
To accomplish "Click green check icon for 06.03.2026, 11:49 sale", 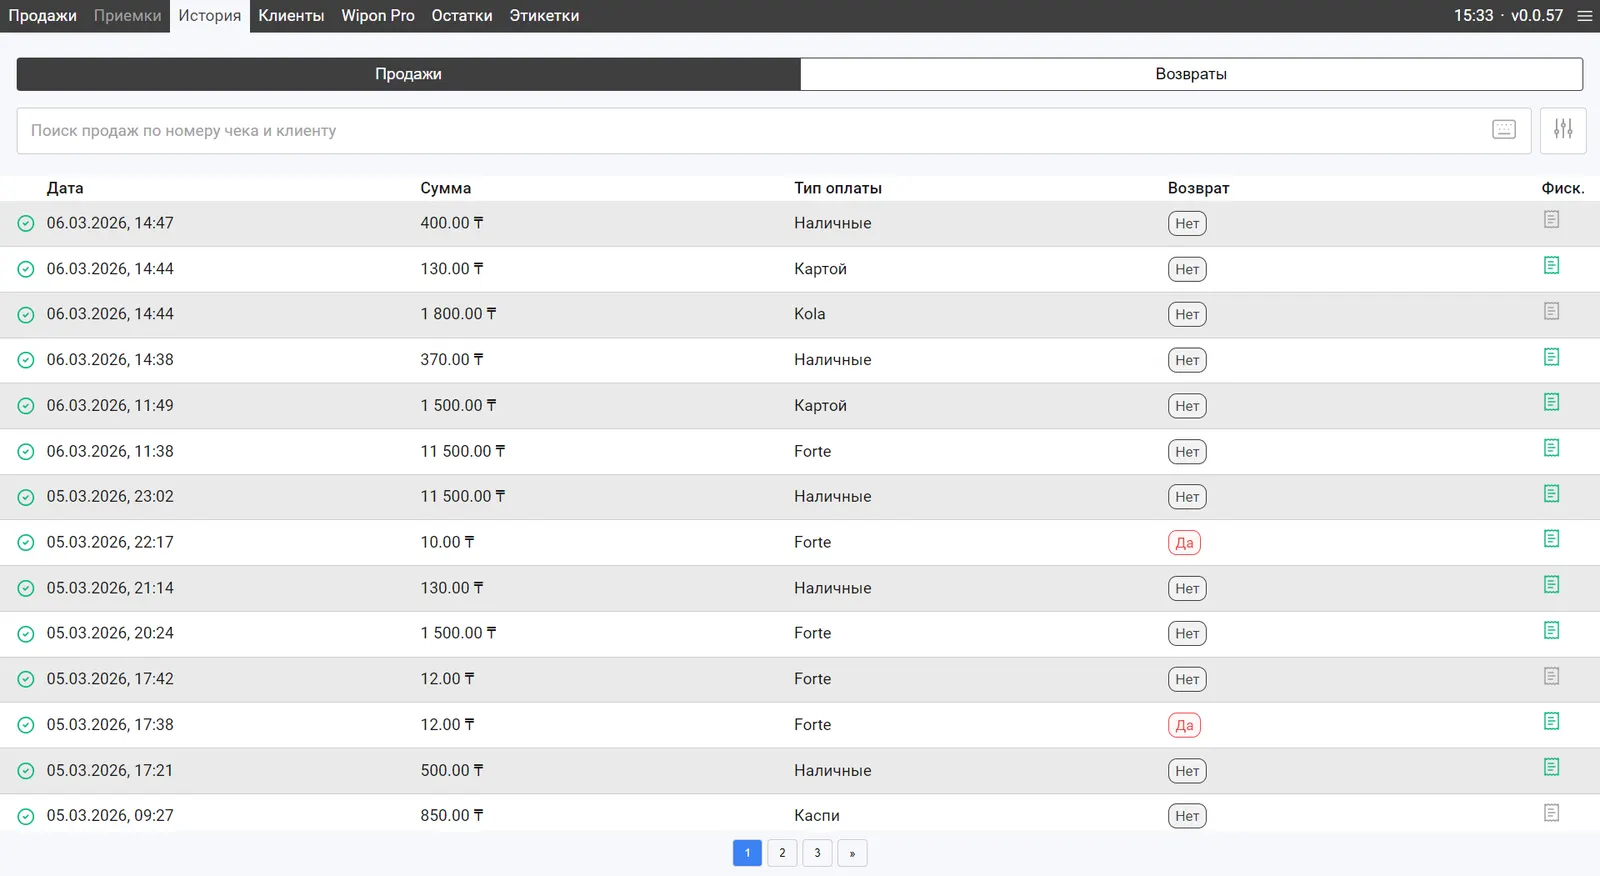I will point(26,406).
